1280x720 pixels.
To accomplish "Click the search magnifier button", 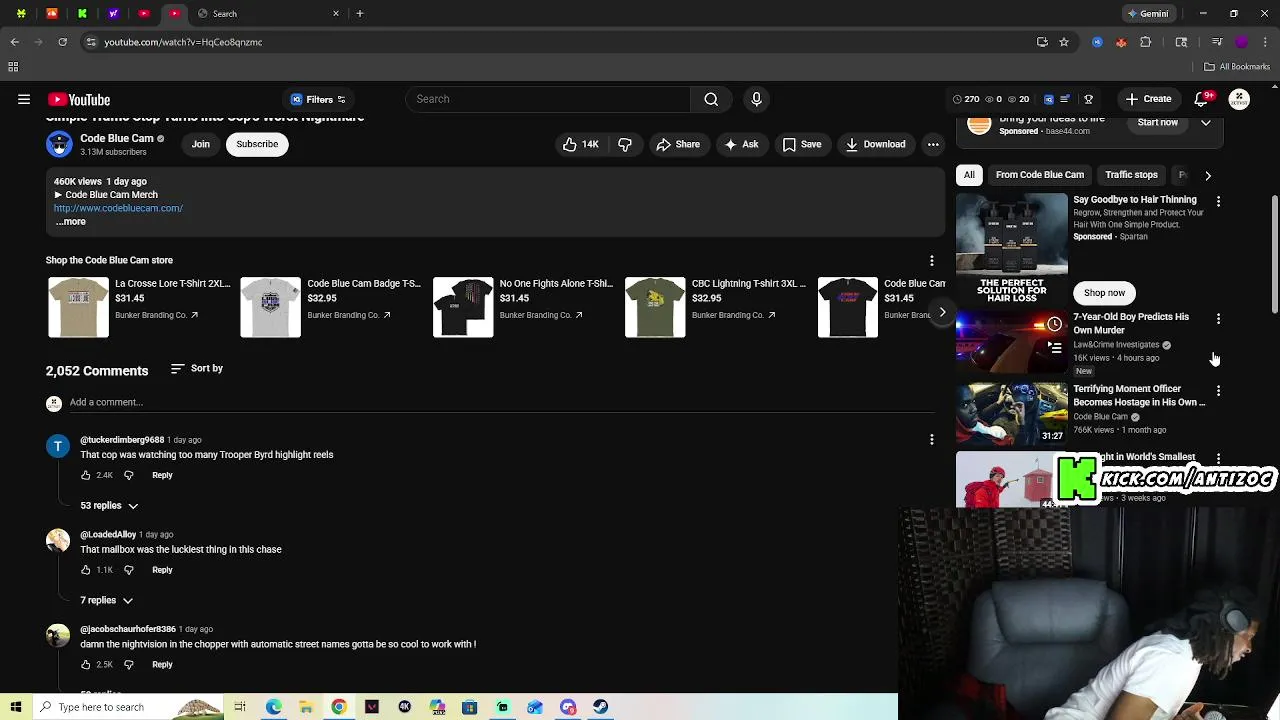I will coord(711,99).
